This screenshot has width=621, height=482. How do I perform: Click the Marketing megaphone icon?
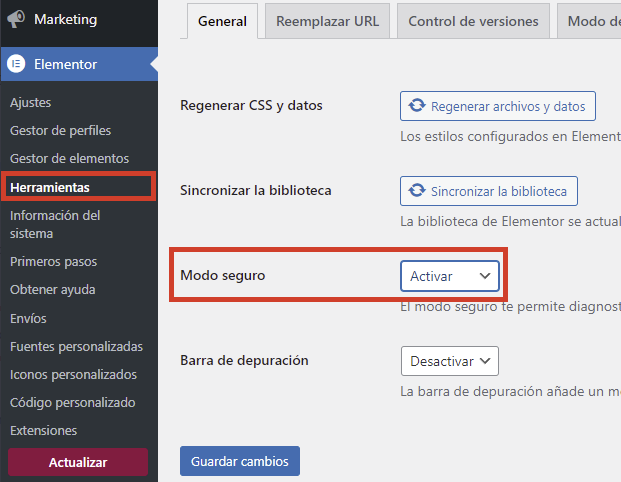pos(16,19)
